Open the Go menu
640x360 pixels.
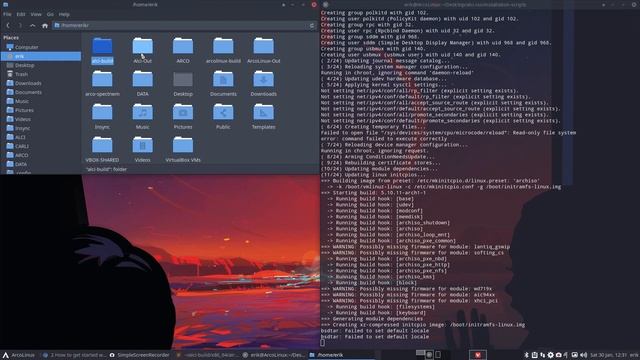(50, 14)
